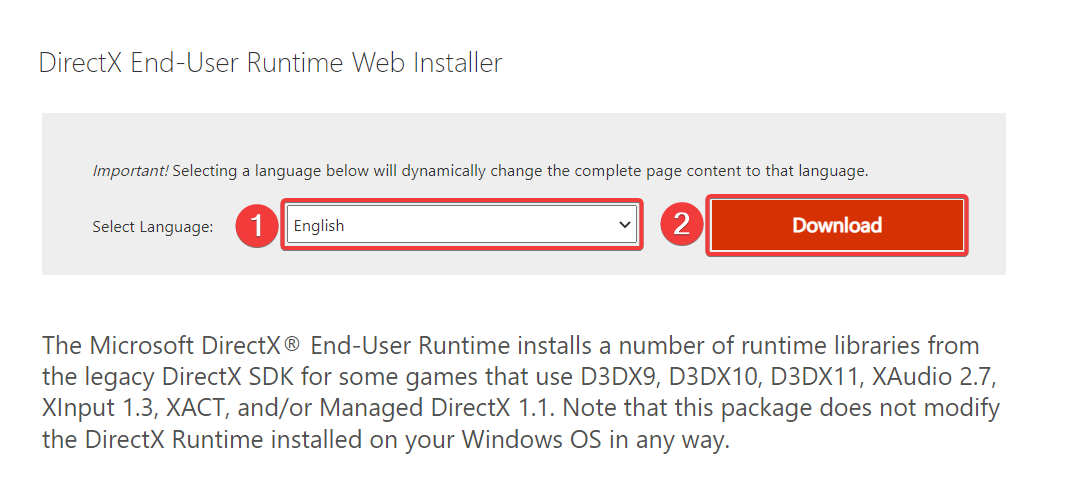This screenshot has width=1069, height=498.
Task: Click the "Select Language:" label
Action: (153, 227)
